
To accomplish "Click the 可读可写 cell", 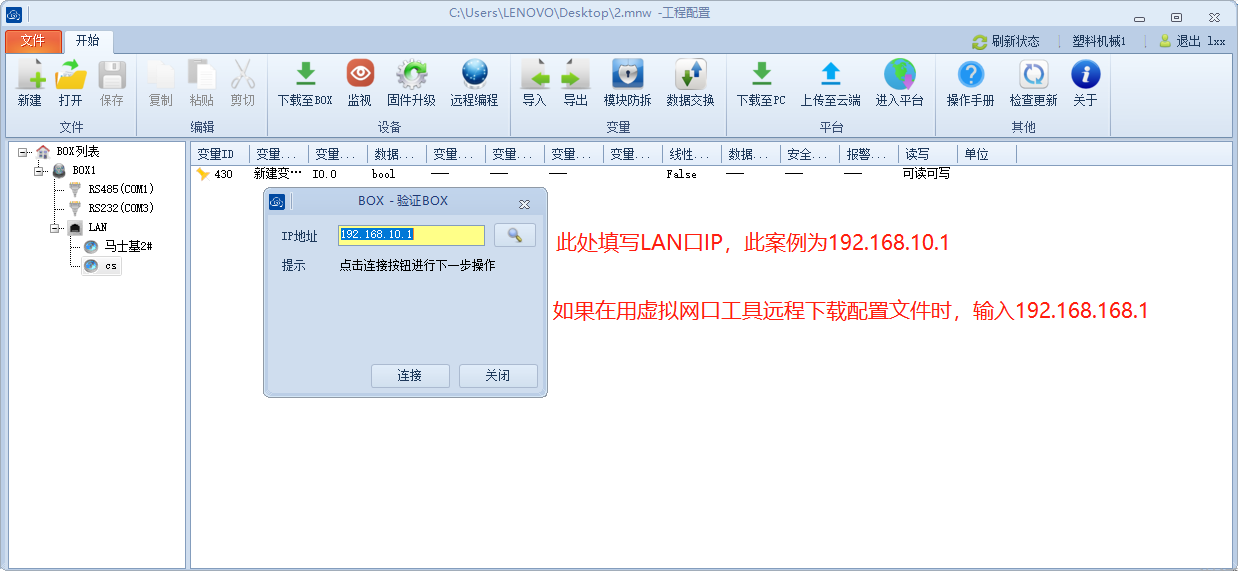I will point(926,174).
